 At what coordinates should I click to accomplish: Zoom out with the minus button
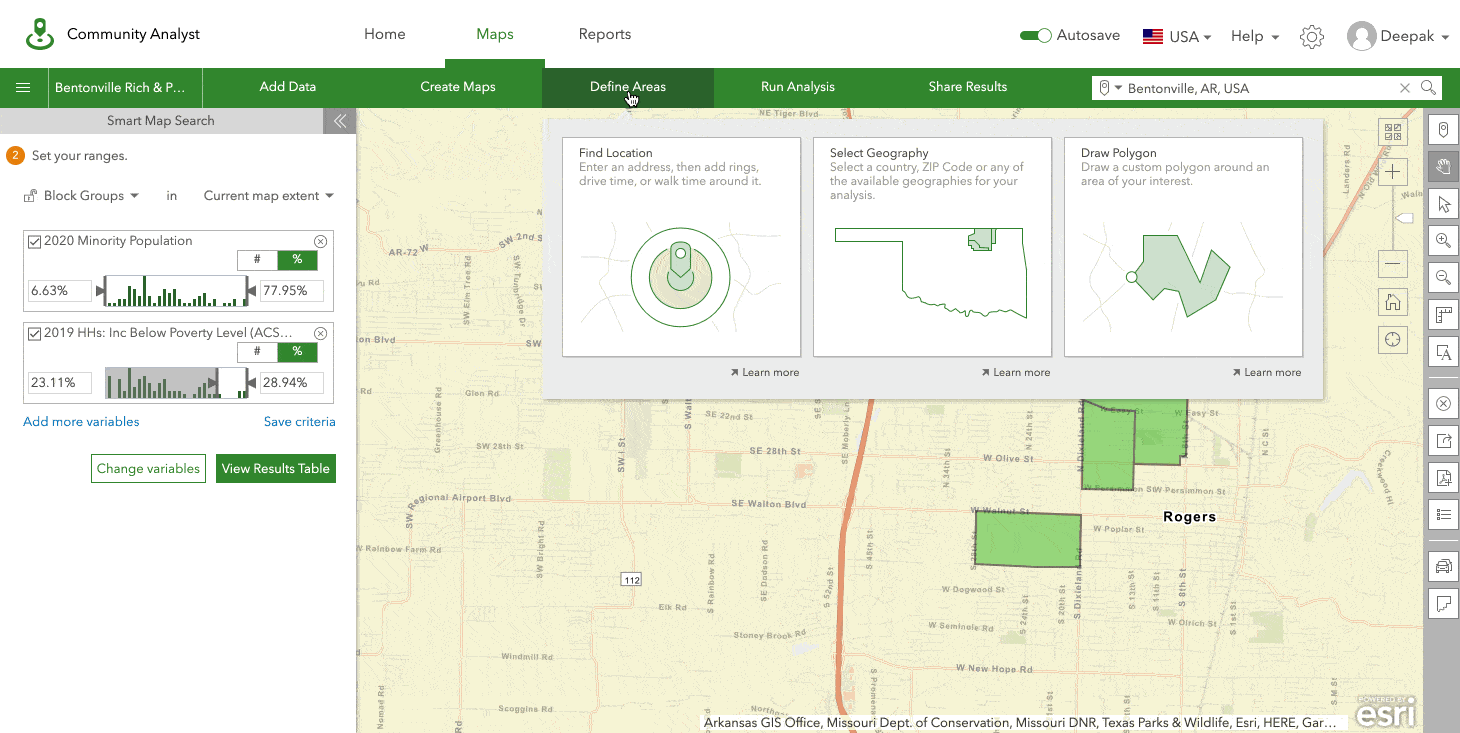[1393, 264]
